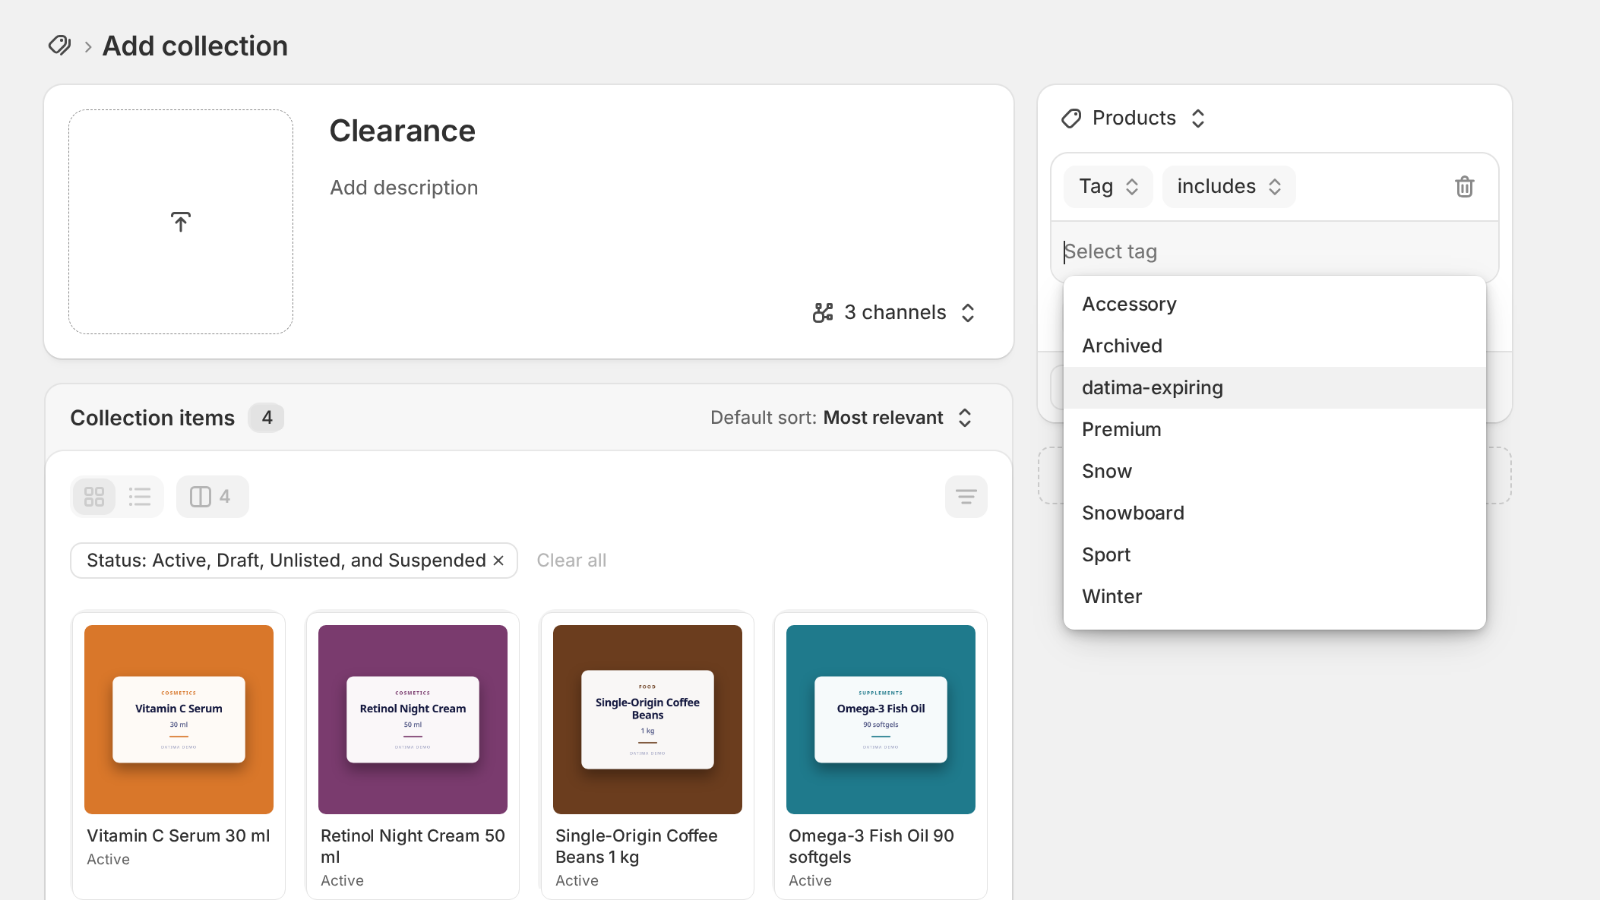The image size is (1600, 900).
Task: Click the Add description field
Action: coord(404,188)
